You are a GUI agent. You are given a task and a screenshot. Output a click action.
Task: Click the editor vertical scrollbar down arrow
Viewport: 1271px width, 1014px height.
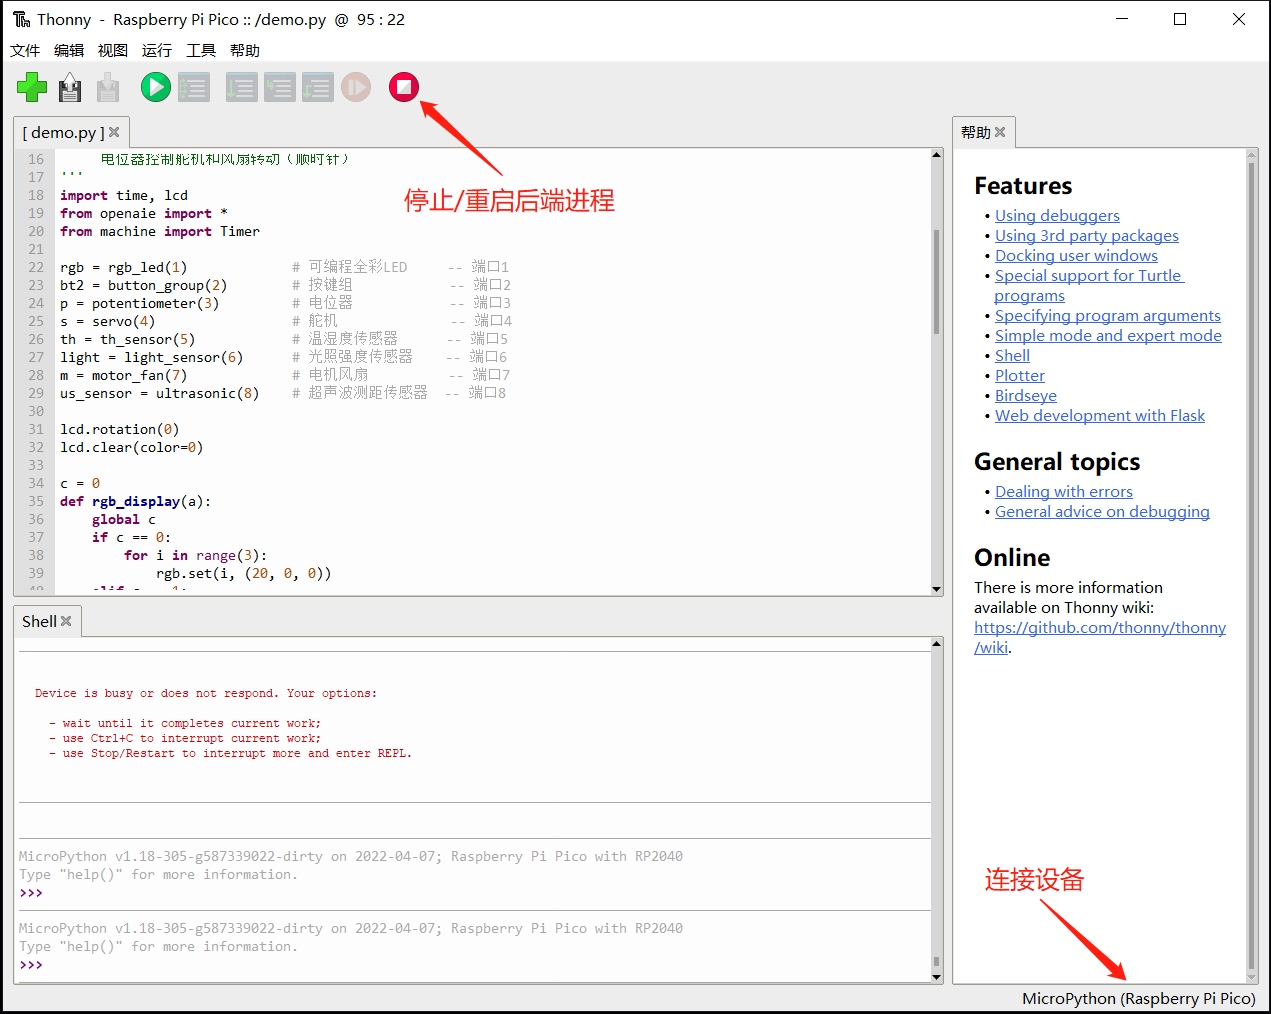pyautogui.click(x=937, y=589)
